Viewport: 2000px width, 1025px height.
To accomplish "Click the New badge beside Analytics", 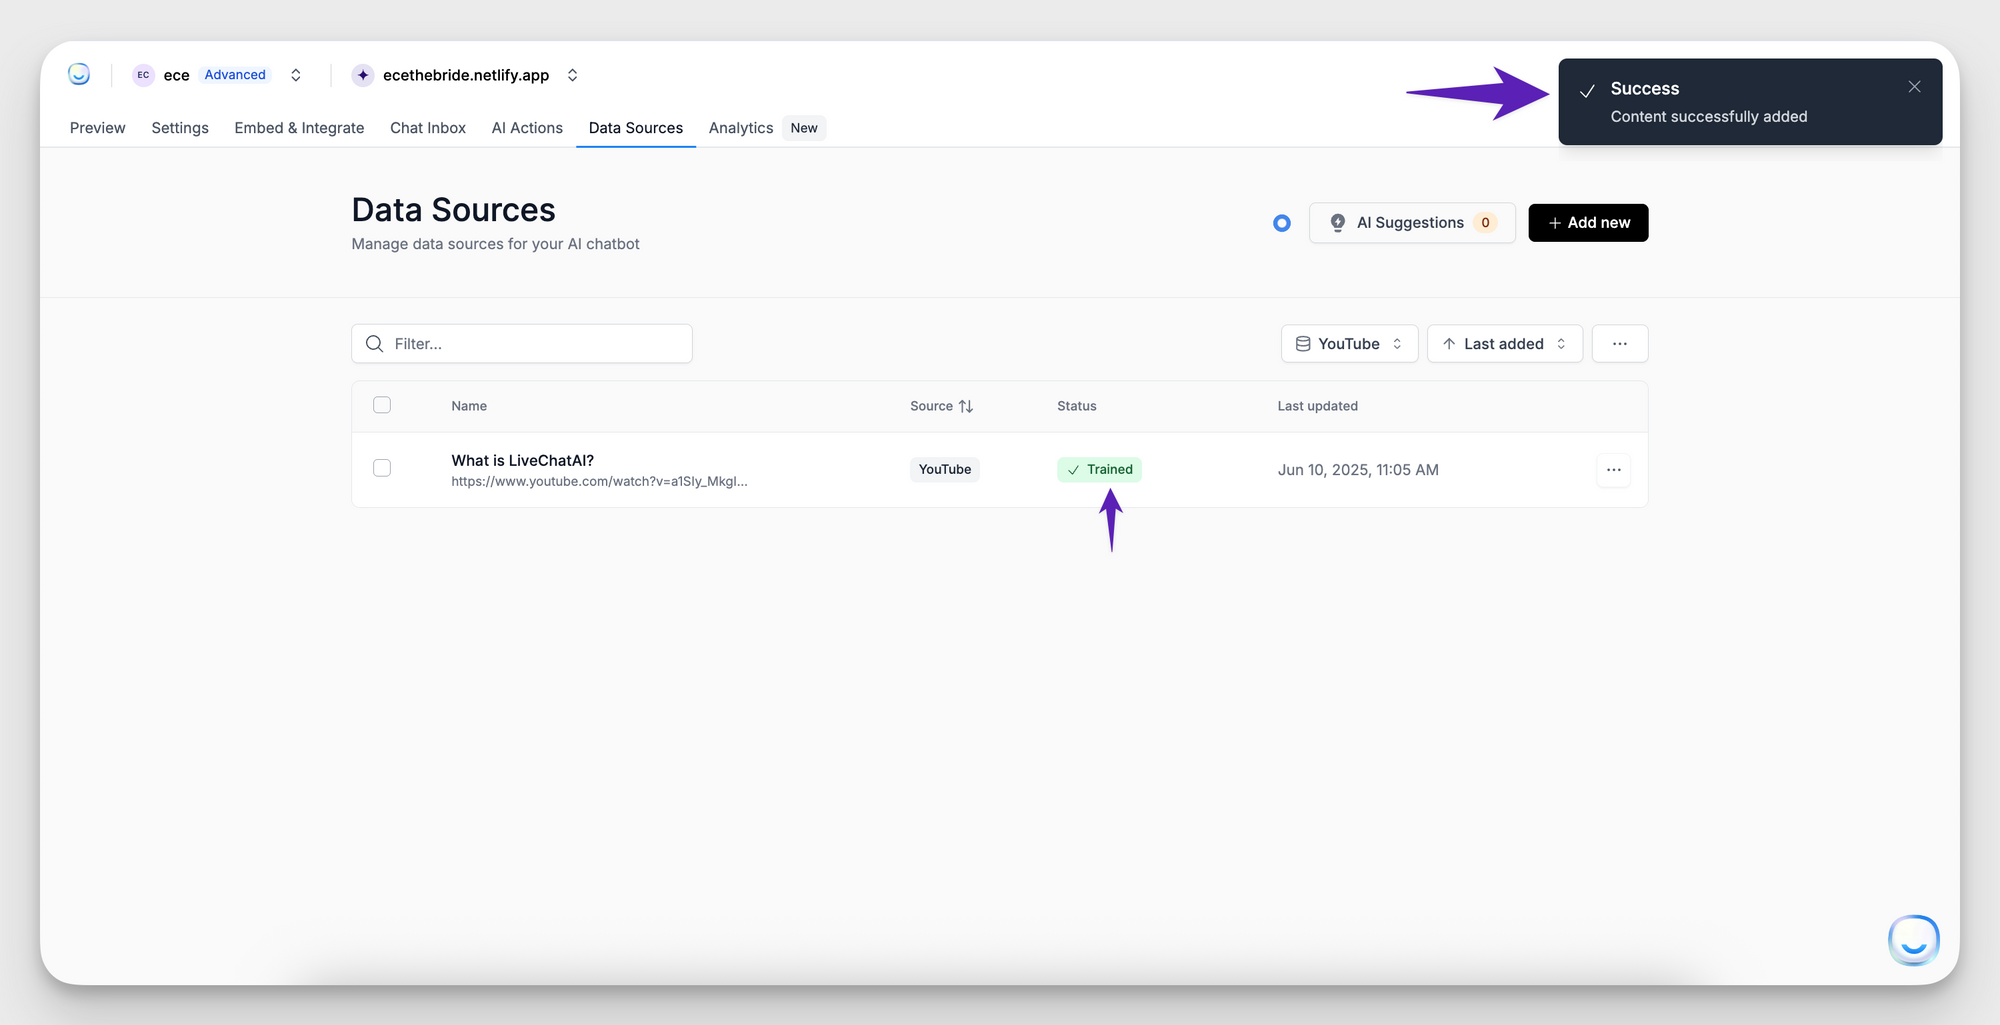I will click(804, 128).
